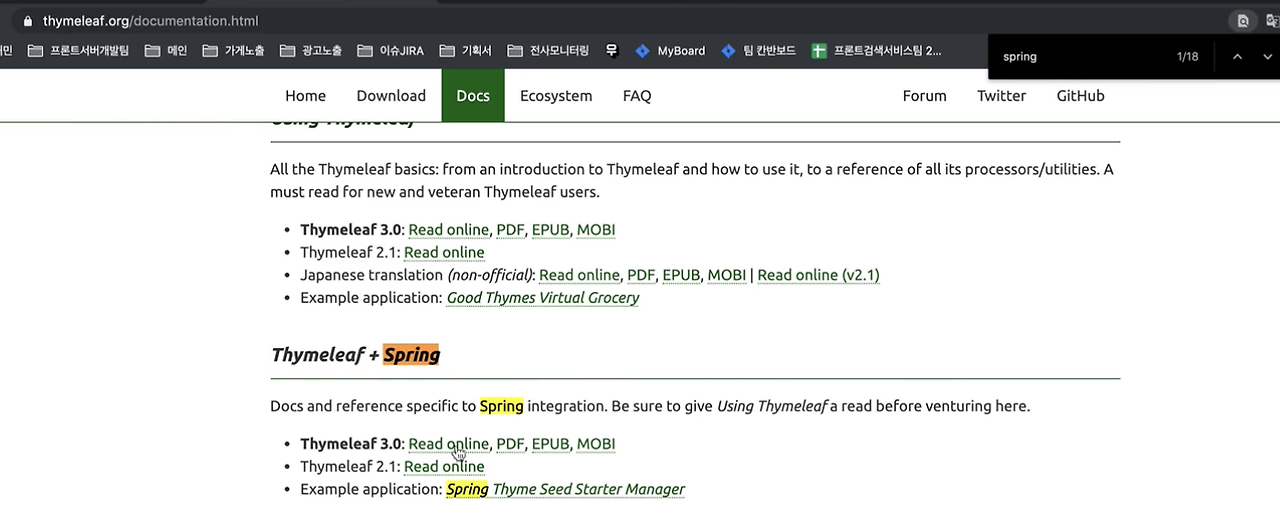Go to previous find match with up arrow
Image resolution: width=1280 pixels, height=524 pixels.
click(x=1237, y=57)
